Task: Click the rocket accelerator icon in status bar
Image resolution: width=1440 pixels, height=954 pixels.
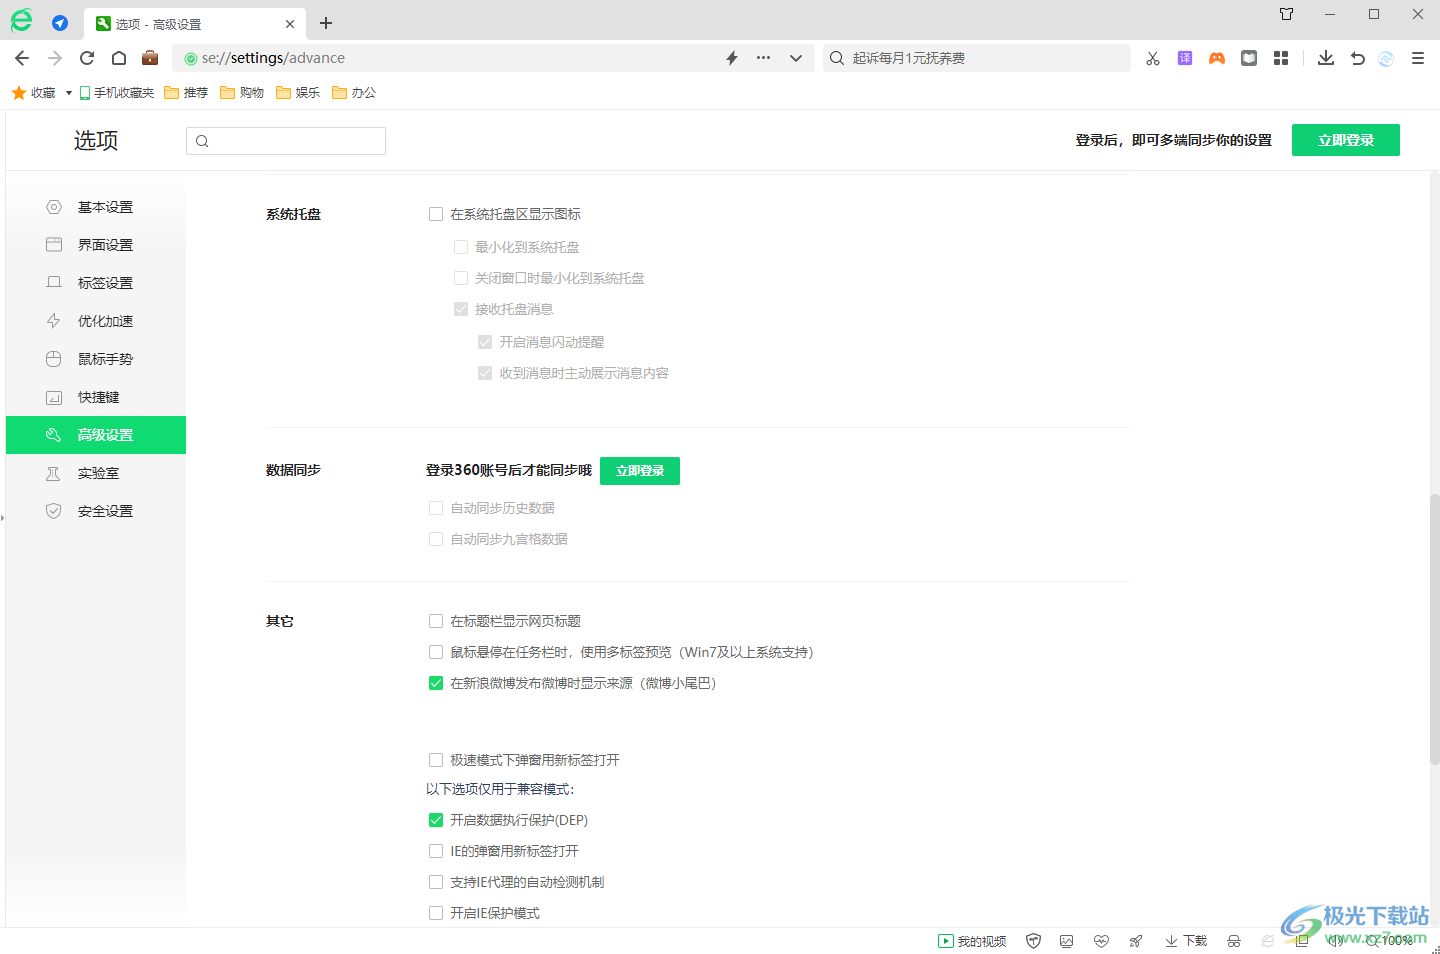Action: click(x=1136, y=941)
